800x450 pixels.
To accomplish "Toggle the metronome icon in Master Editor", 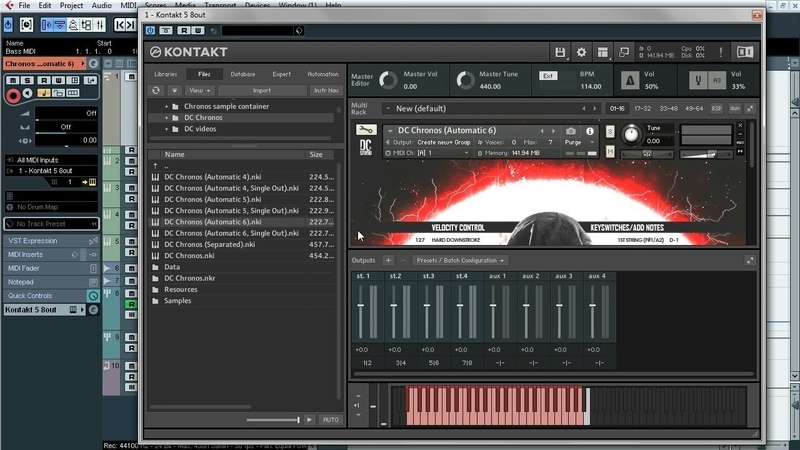I will tap(630, 81).
